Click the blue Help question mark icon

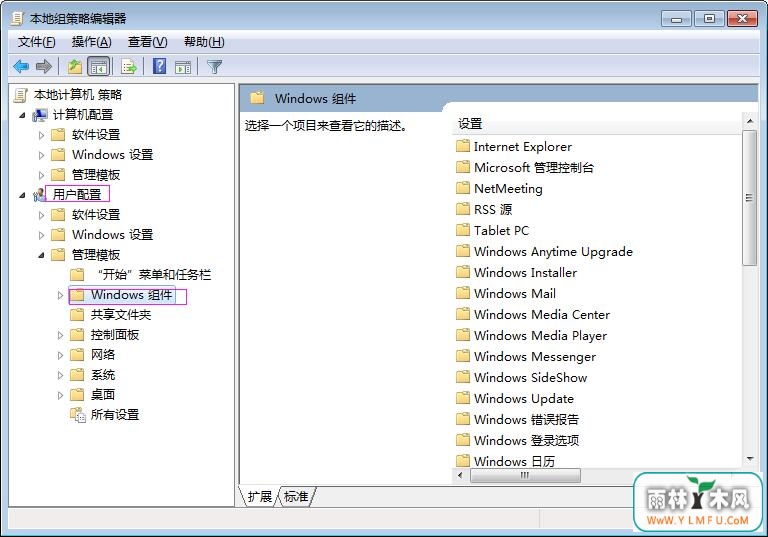pyautogui.click(x=160, y=66)
